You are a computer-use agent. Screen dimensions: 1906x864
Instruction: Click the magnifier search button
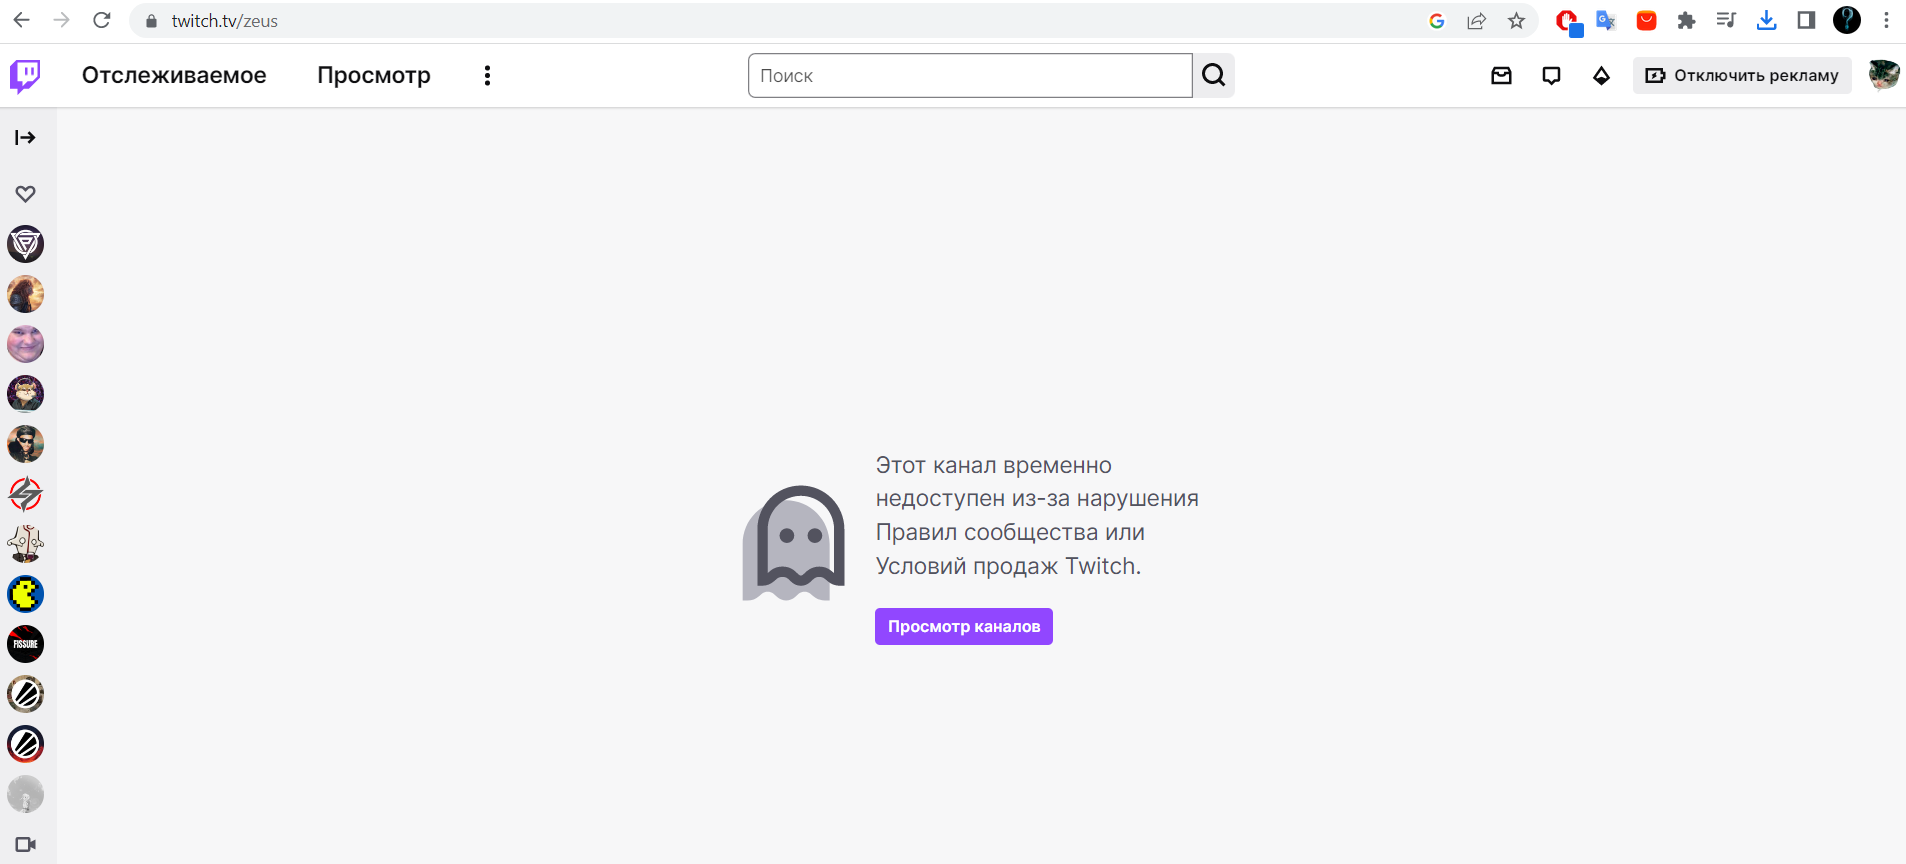(x=1214, y=75)
